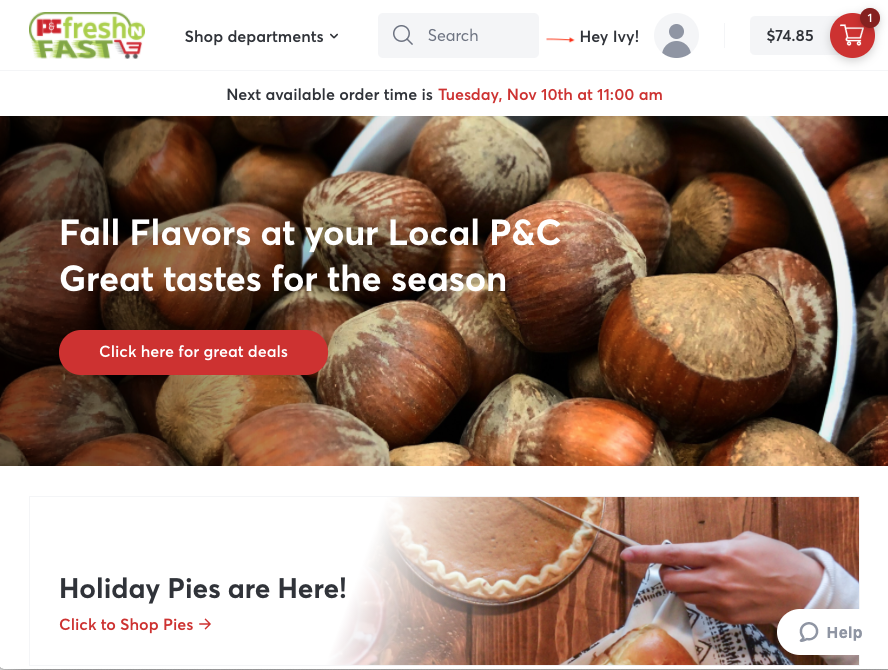888x670 pixels.
Task: Open the Help chat bubble icon
Action: pos(809,632)
